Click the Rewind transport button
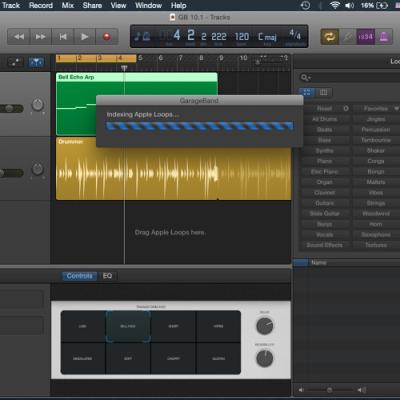The height and width of the screenshot is (400, 400). (19, 37)
